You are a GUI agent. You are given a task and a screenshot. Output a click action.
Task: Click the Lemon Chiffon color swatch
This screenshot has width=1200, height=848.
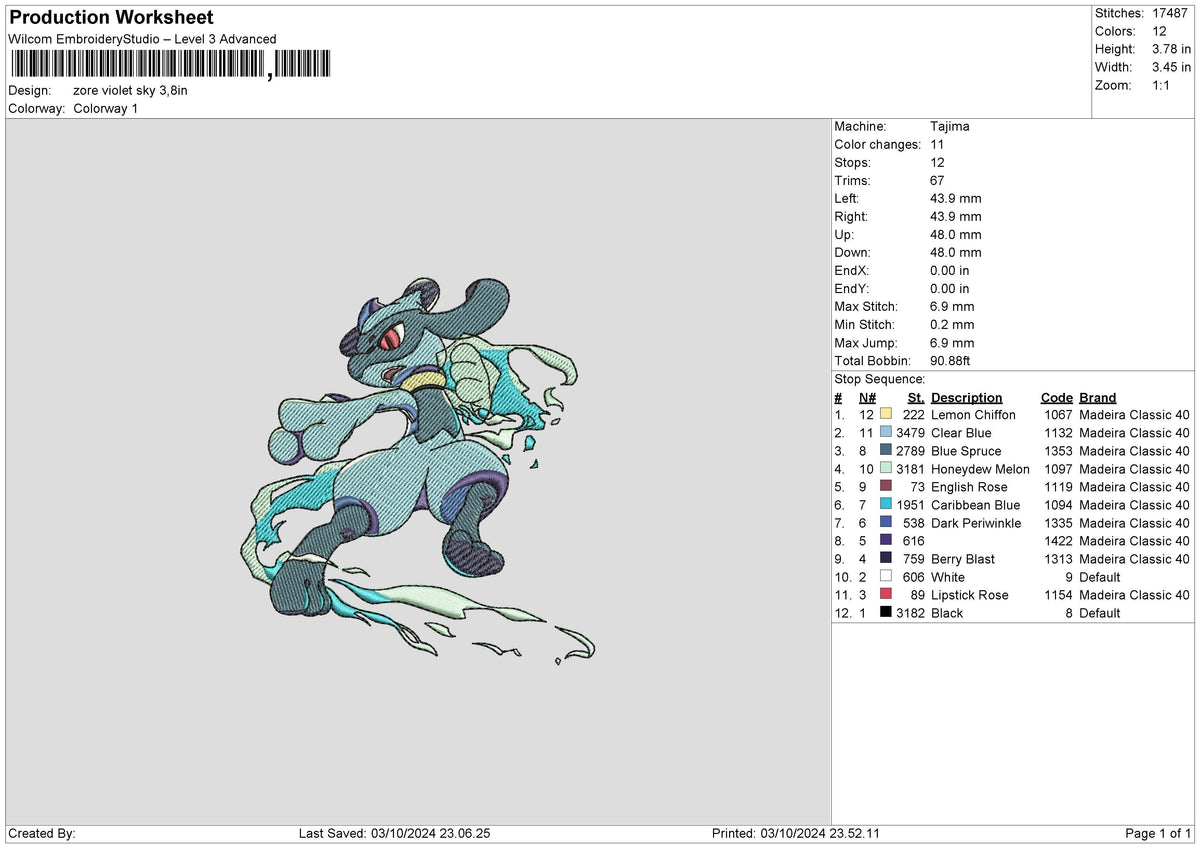[x=886, y=414]
